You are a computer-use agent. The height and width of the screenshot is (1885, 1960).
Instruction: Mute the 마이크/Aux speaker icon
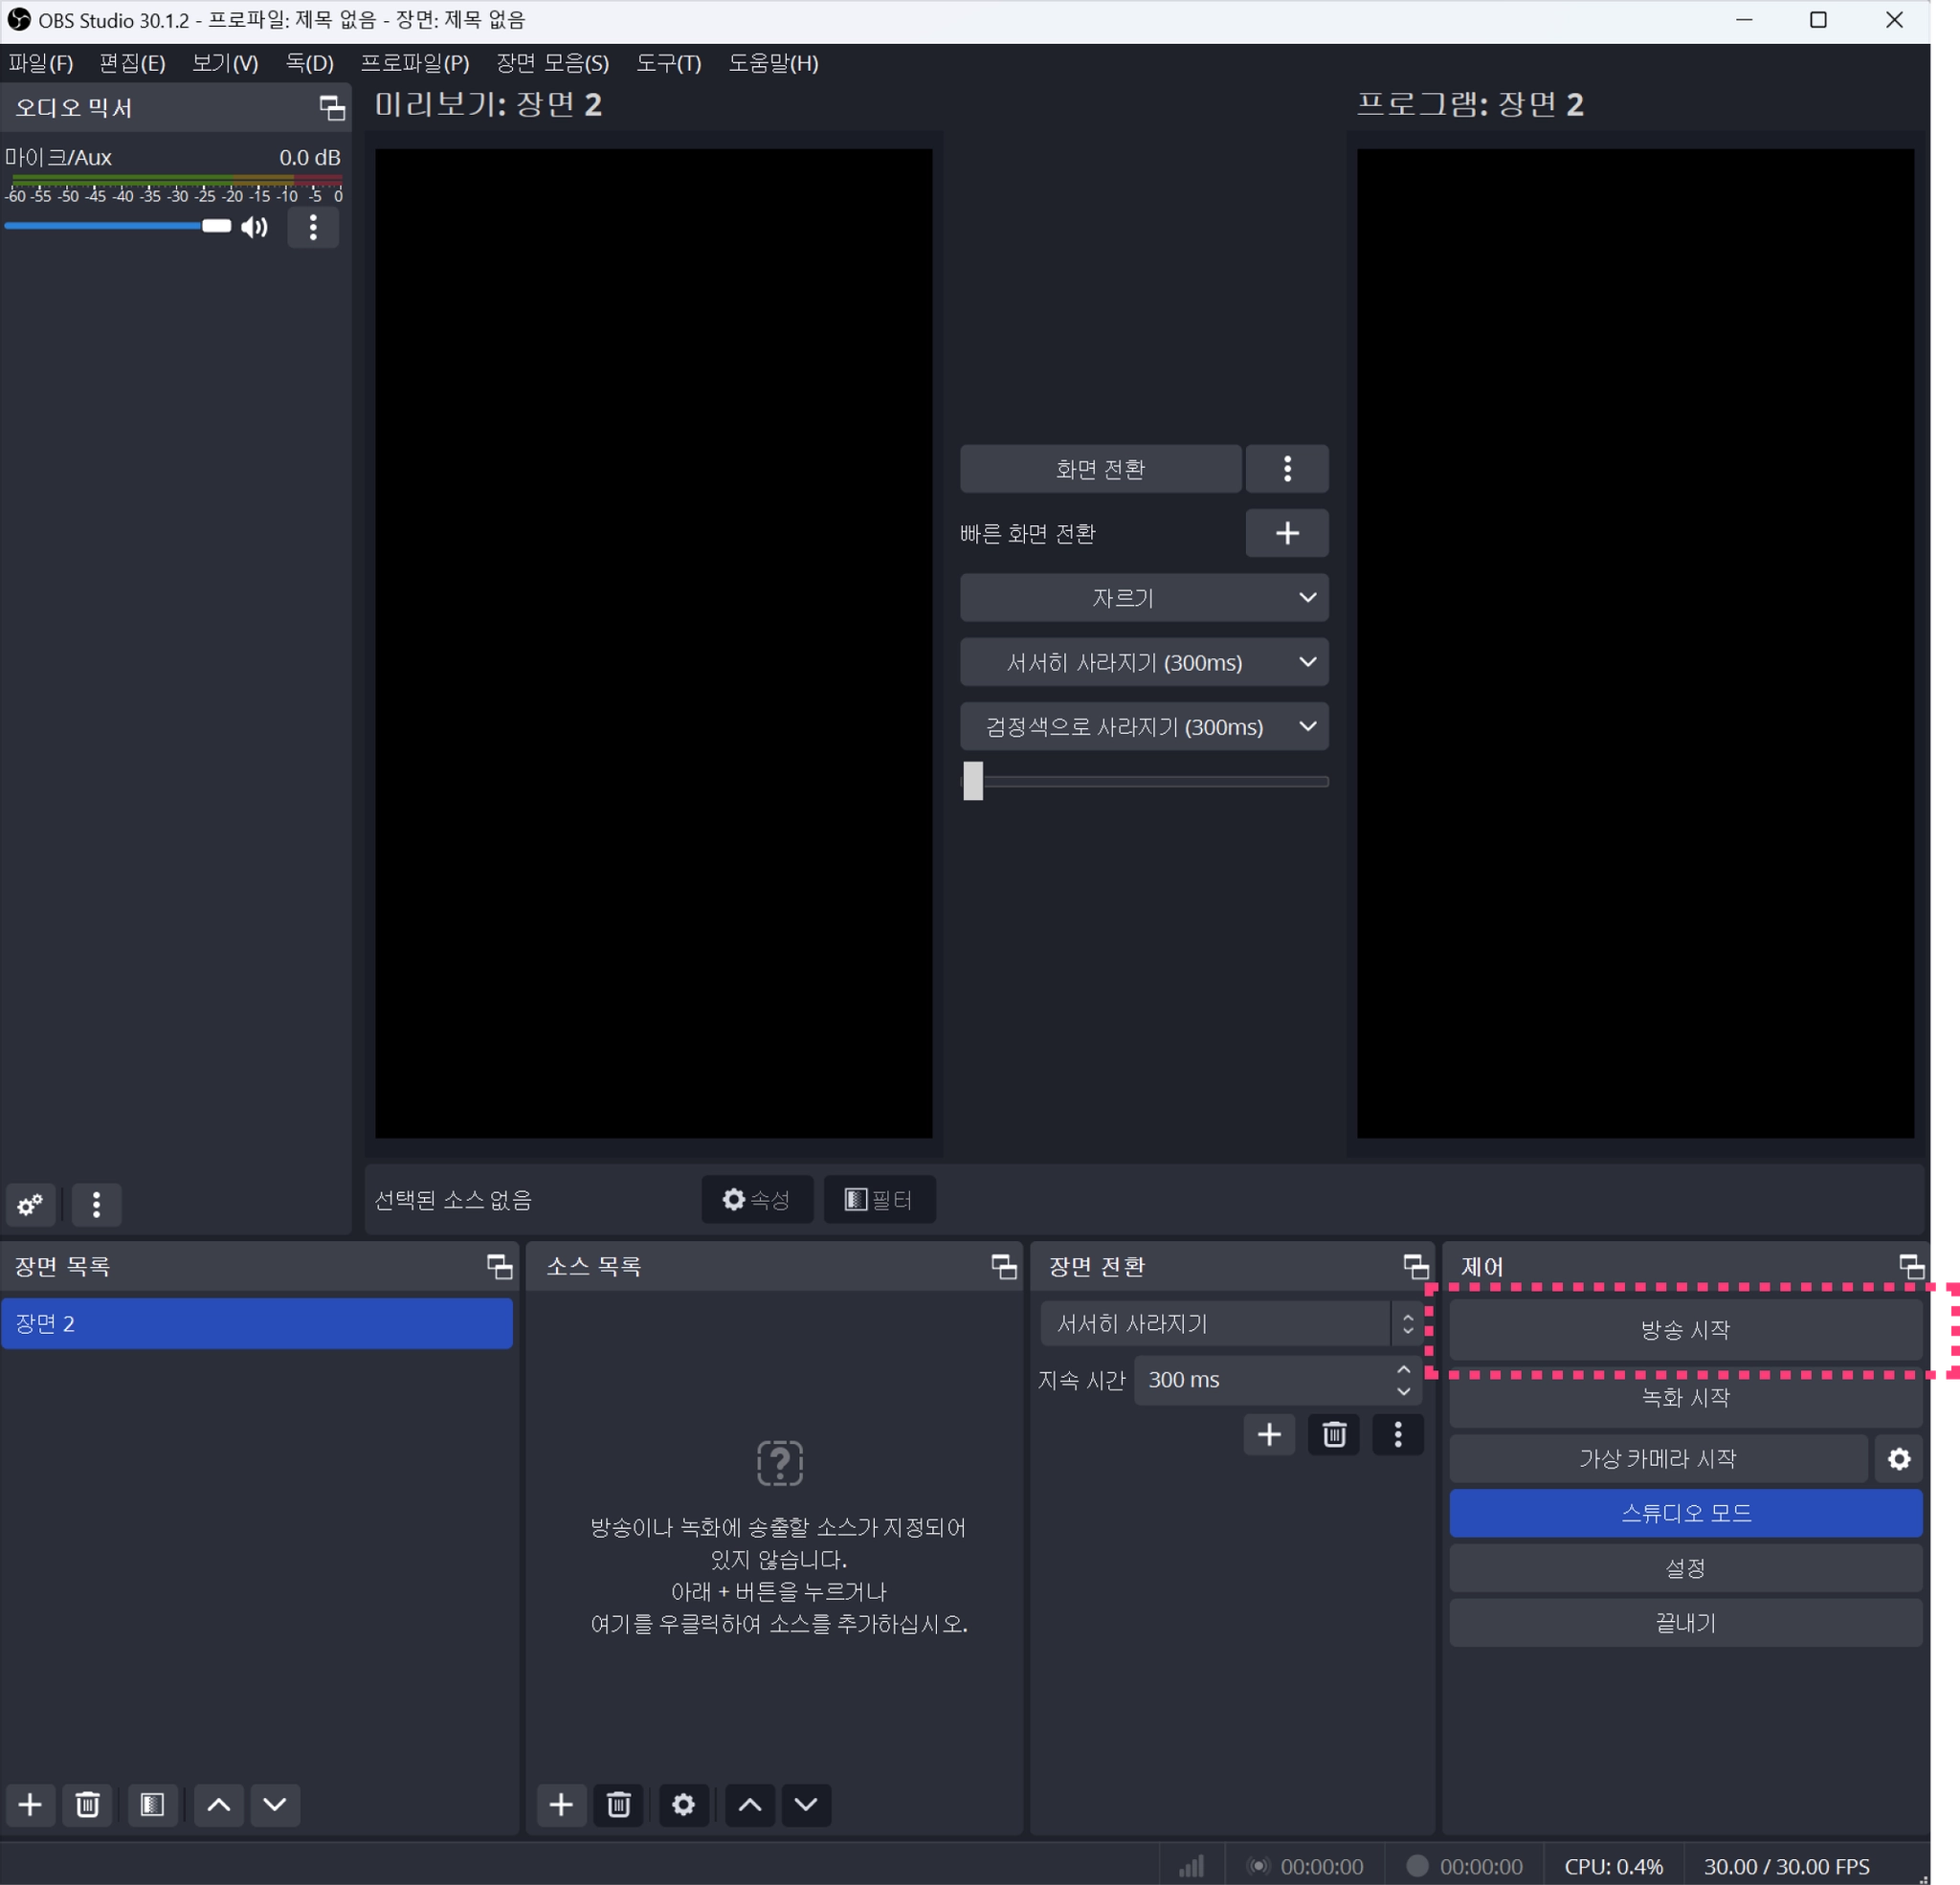(x=254, y=227)
